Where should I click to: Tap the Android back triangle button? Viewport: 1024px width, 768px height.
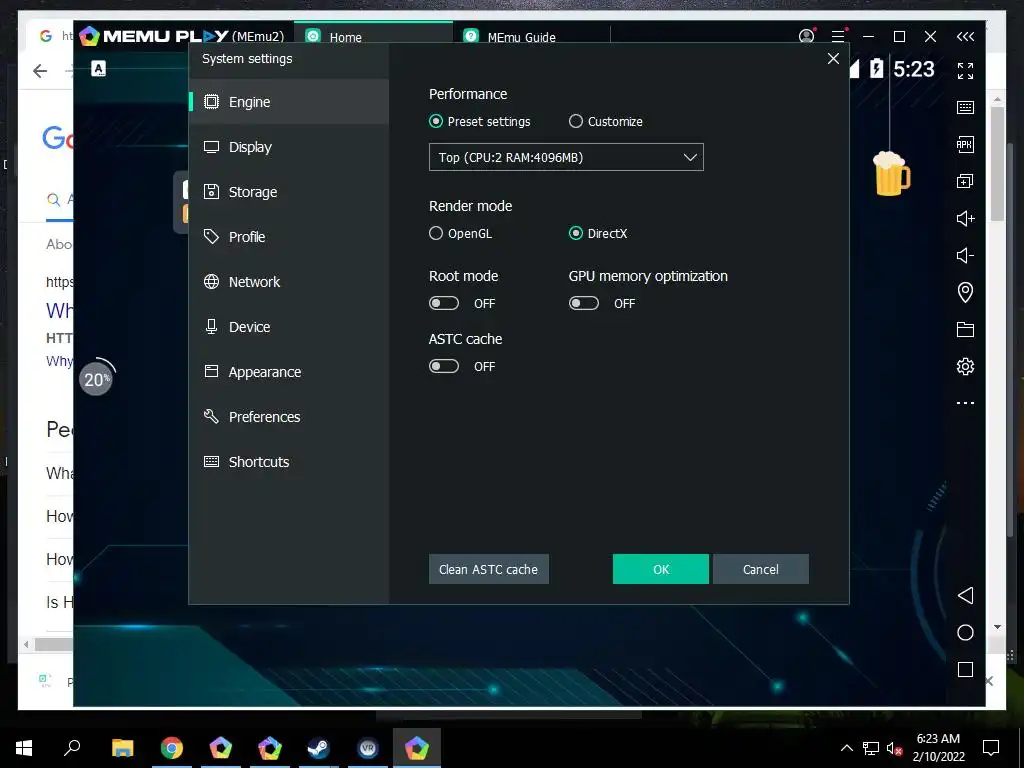[965, 596]
